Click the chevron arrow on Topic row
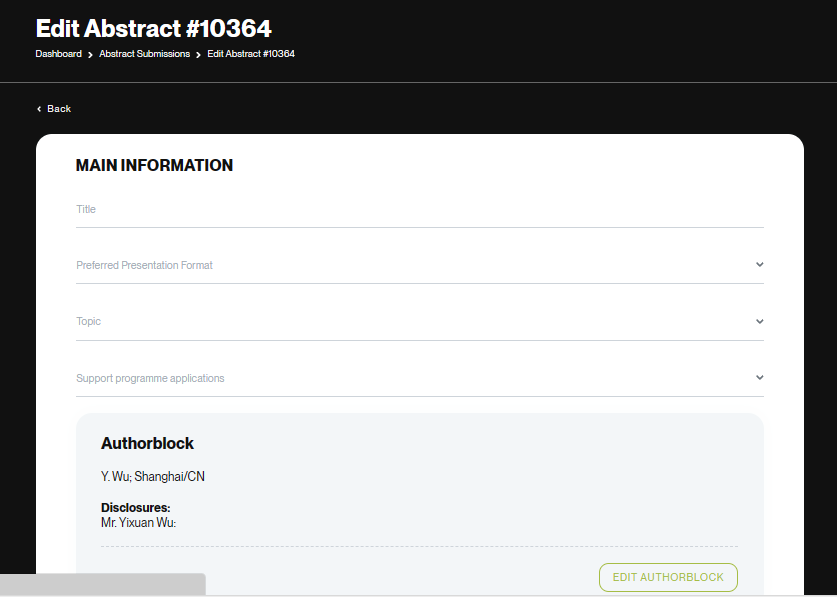 pyautogui.click(x=760, y=322)
